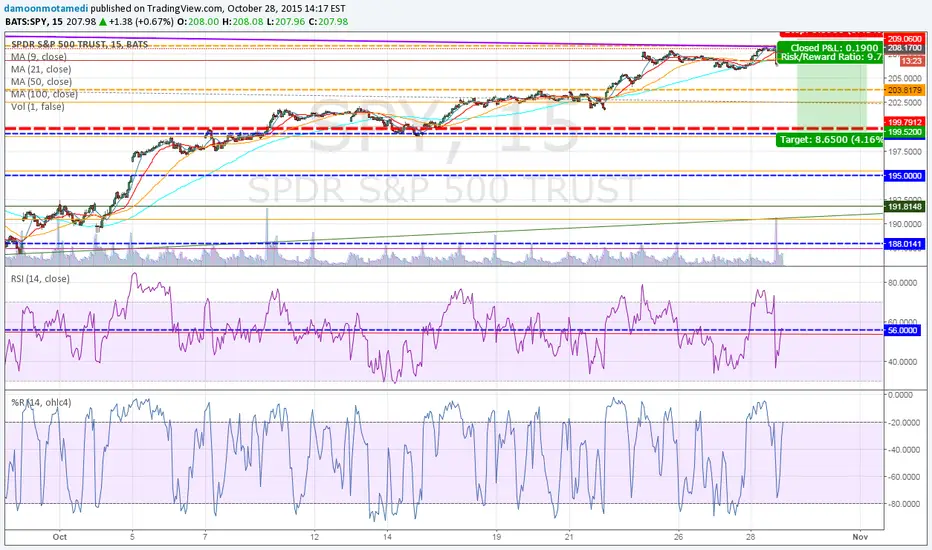Click the -60.0000 %R axis label
The height and width of the screenshot is (550, 932).
click(903, 477)
